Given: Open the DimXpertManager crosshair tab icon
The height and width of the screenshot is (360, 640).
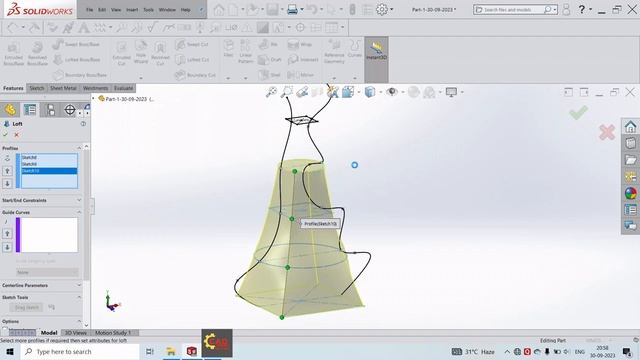Looking at the screenshot, I should pos(70,110).
